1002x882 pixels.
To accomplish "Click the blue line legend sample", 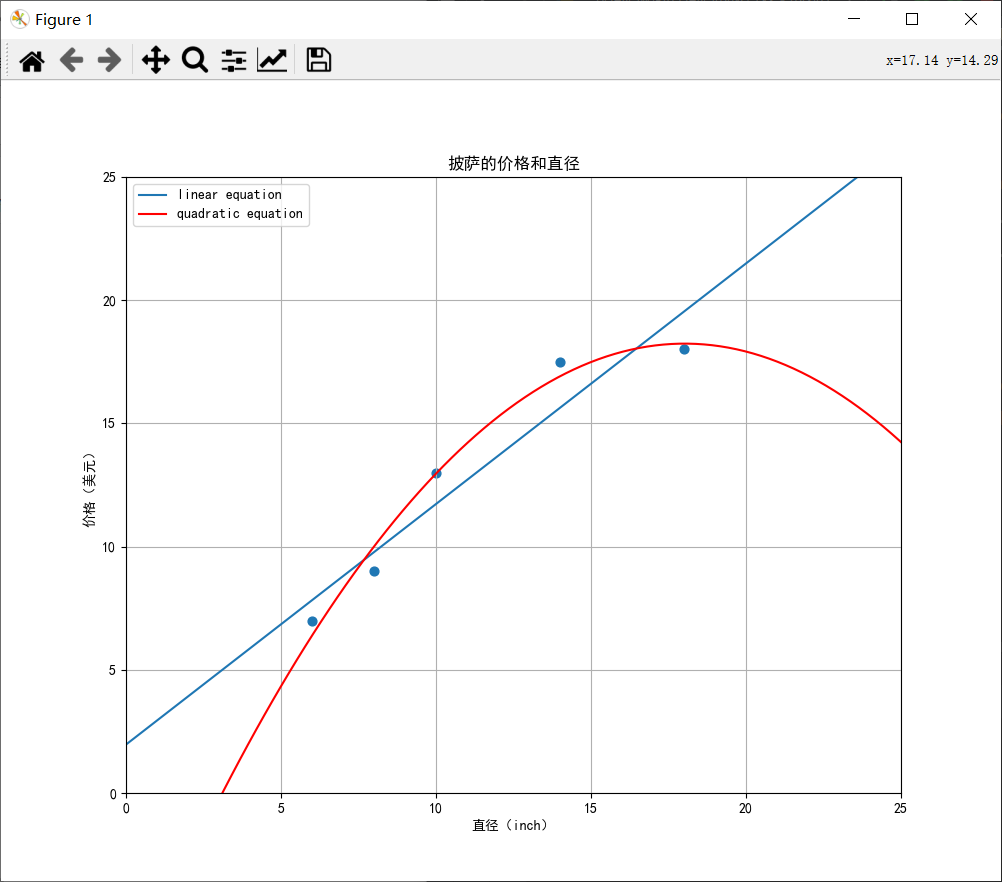I will (x=152, y=194).
